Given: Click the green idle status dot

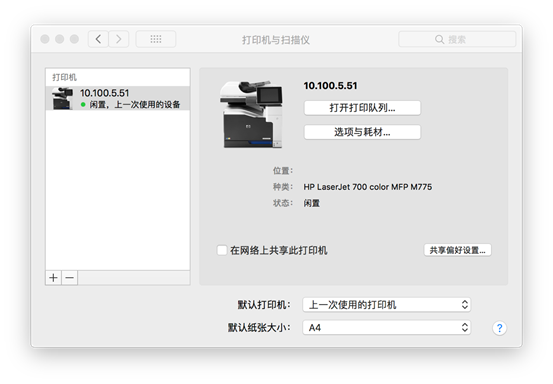Looking at the screenshot, I should coord(83,104).
